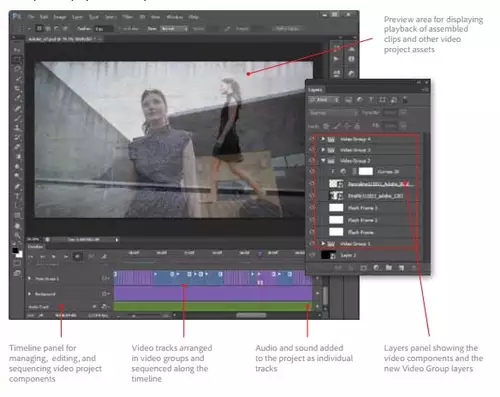Select the Pen tool
500x397 pixels.
pos(17,187)
